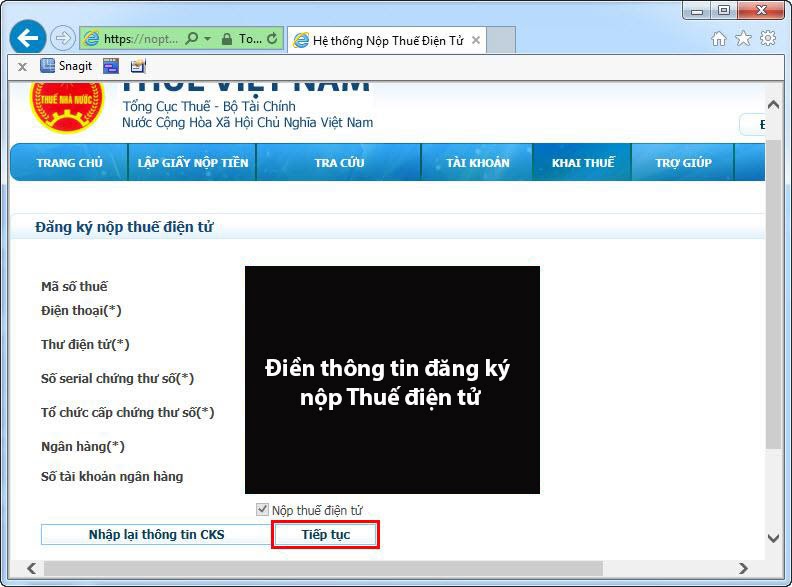Open Favorites star icon
This screenshot has width=792, height=587.
(743, 38)
